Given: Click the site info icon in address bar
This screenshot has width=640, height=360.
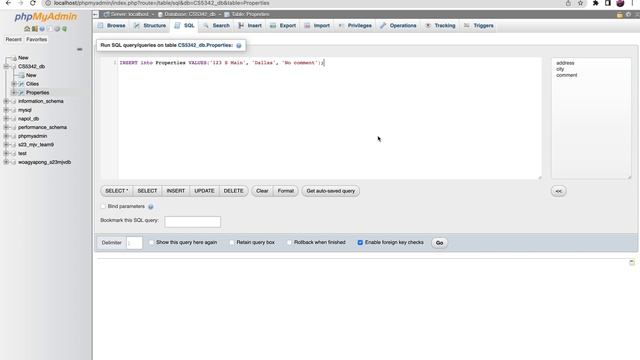Looking at the screenshot, I should click(48, 3).
